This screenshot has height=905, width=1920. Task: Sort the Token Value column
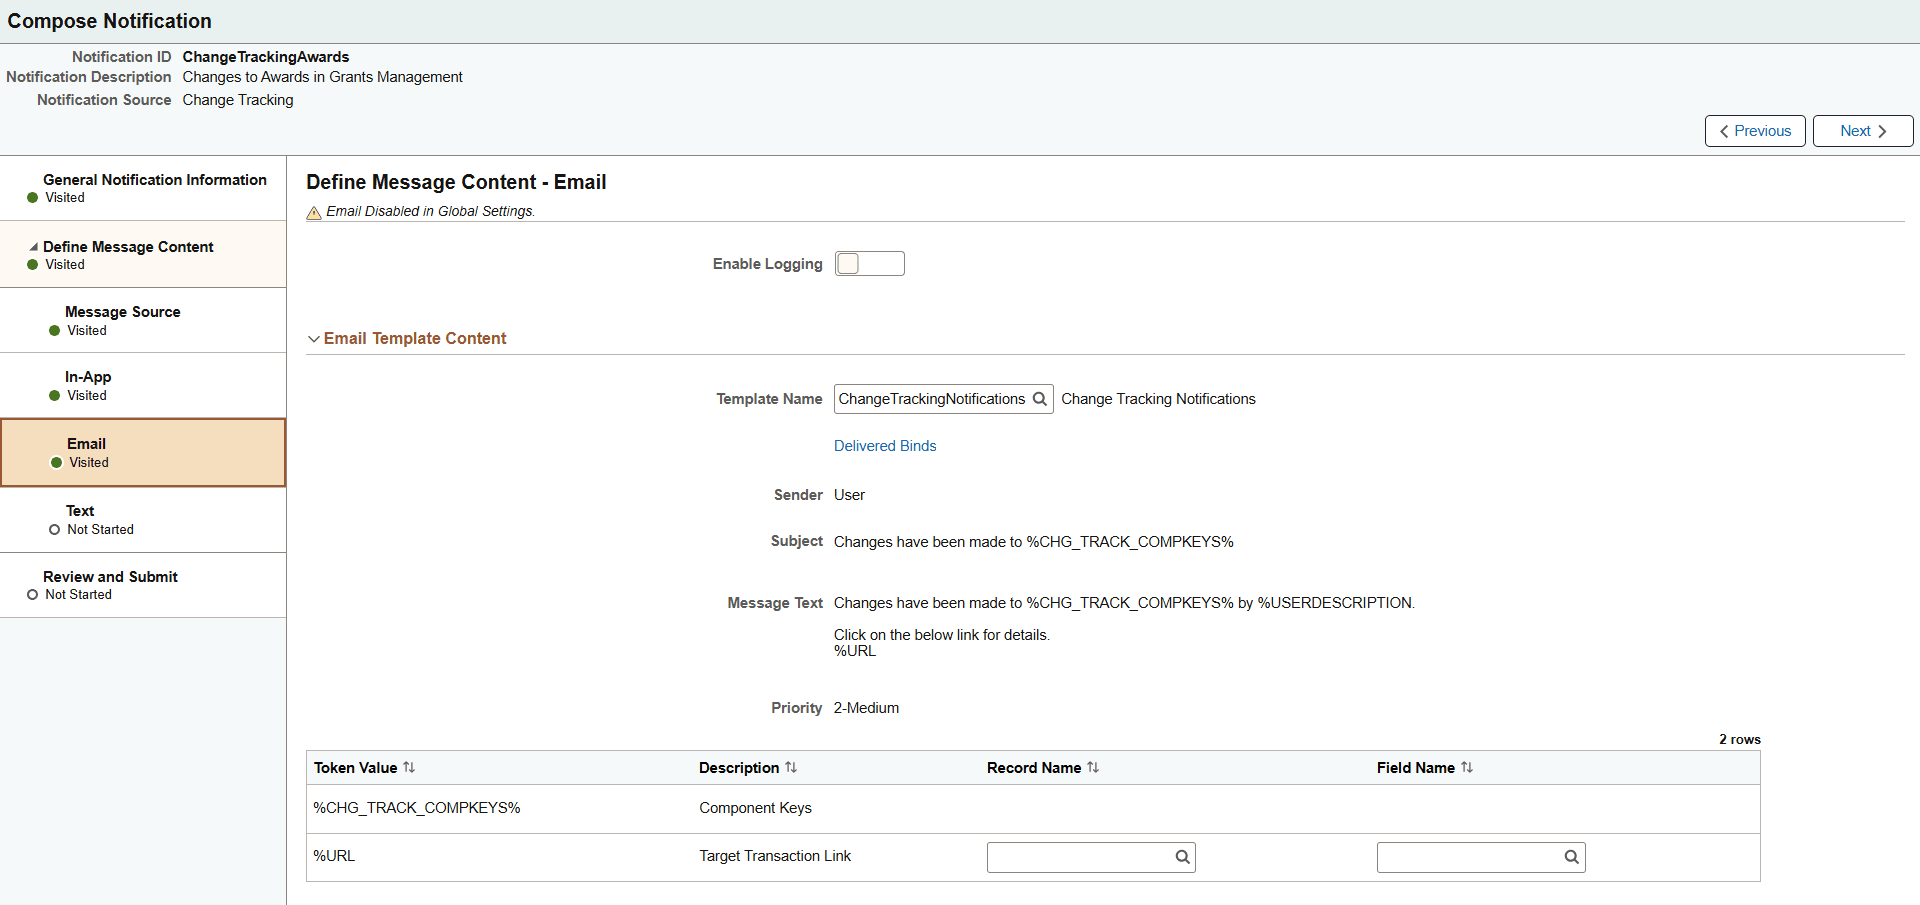[410, 767]
